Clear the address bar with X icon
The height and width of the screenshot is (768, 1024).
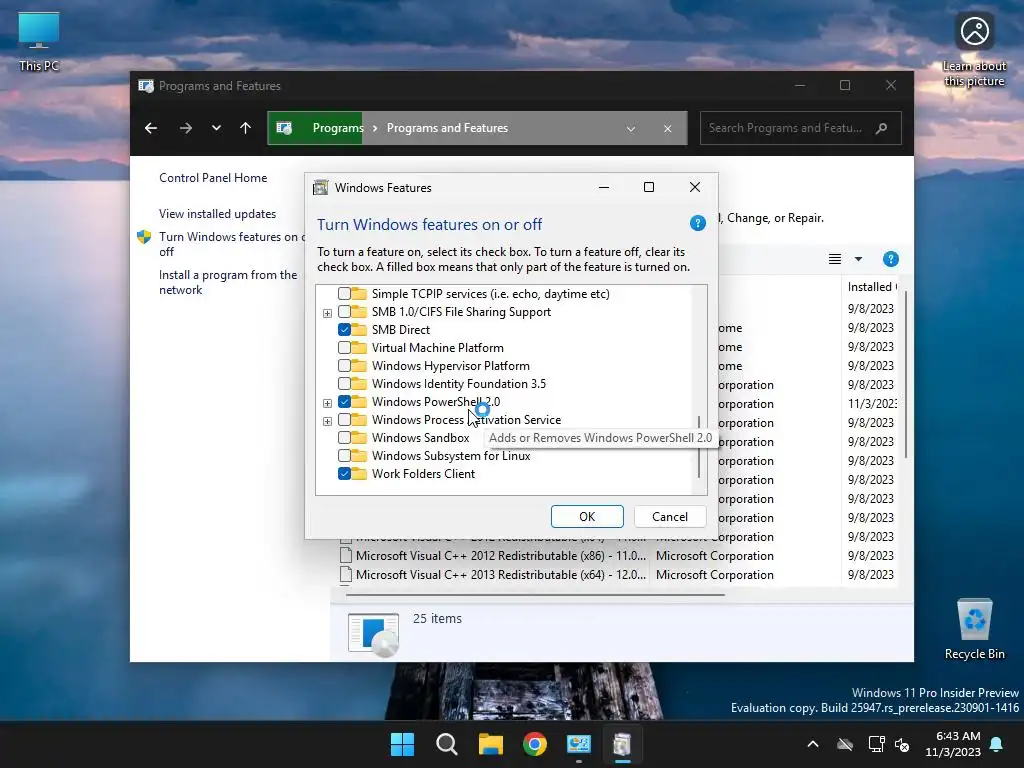point(667,129)
